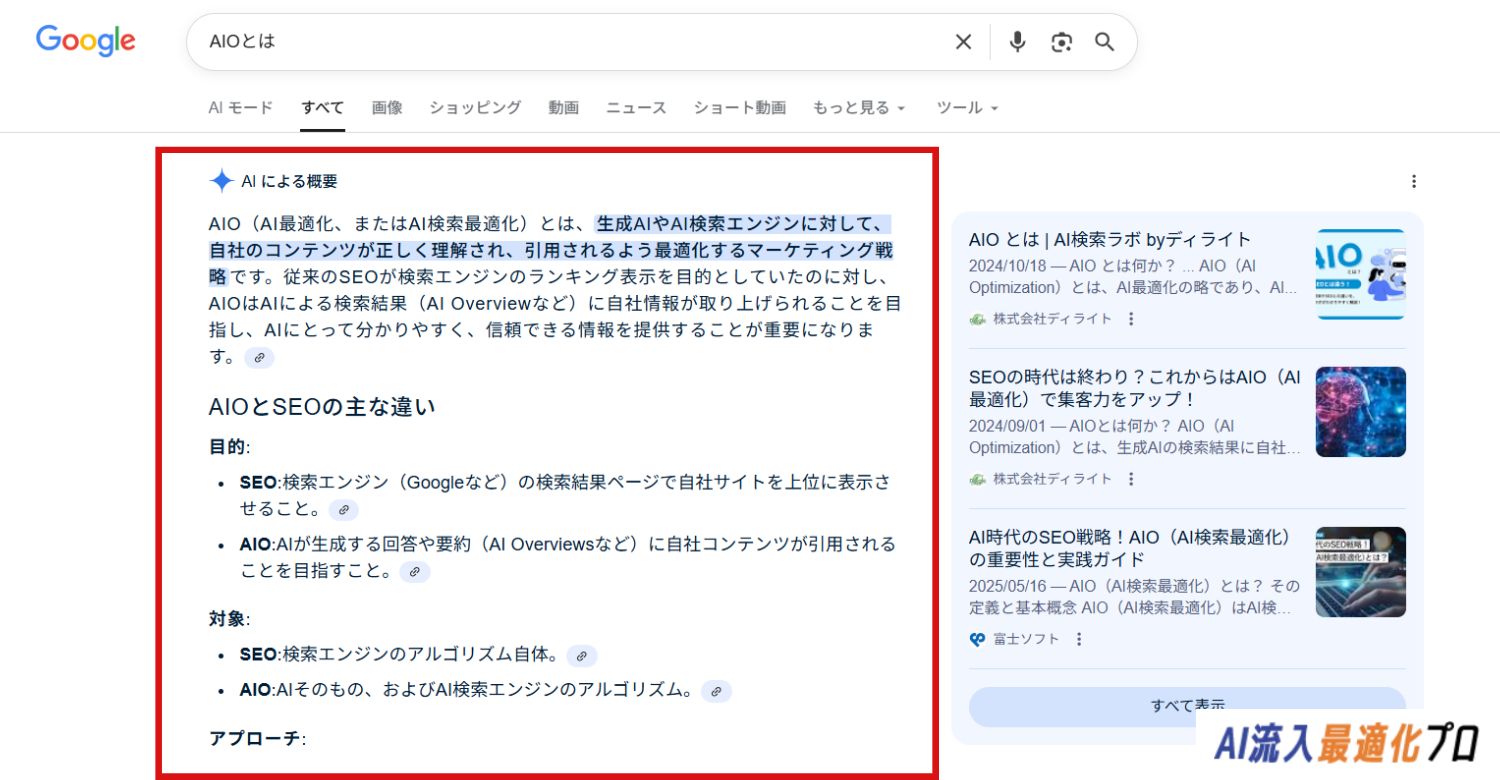Click the すべて表示 button
1500x780 pixels.
coord(1186,704)
